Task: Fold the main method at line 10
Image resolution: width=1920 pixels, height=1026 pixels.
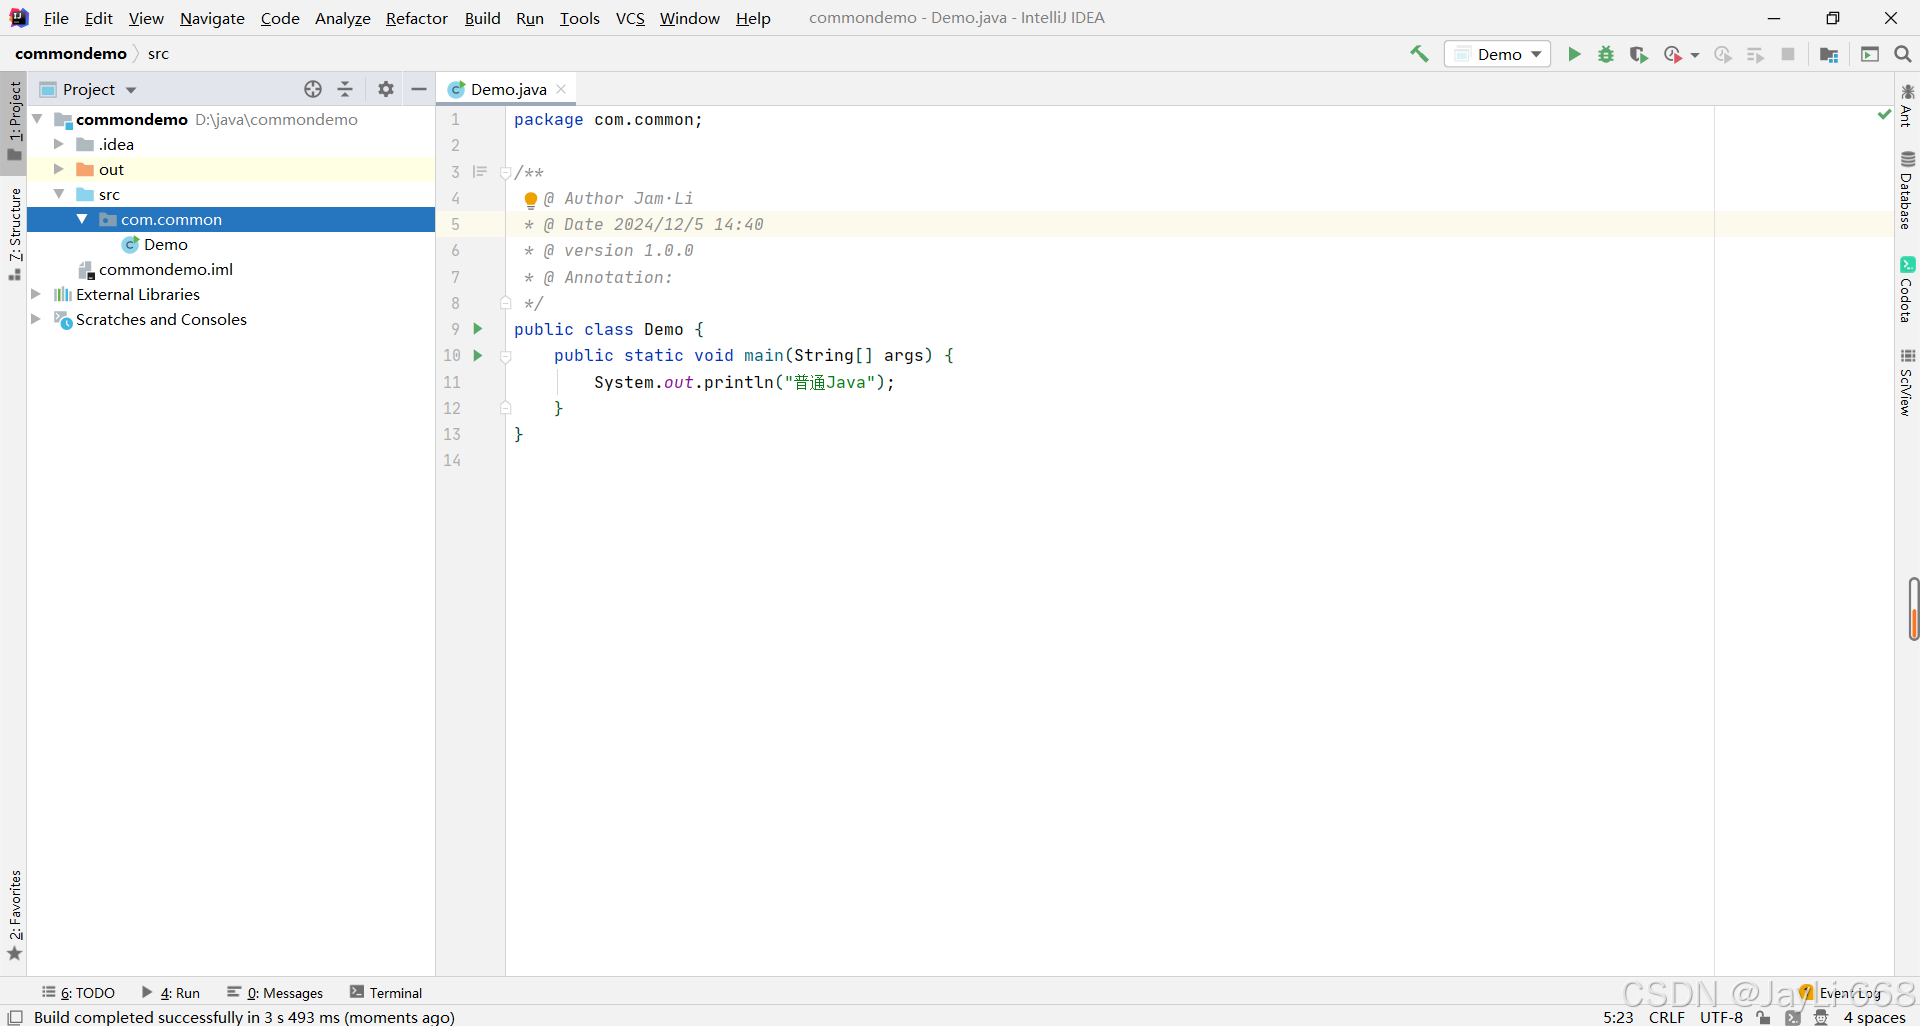Action: click(x=505, y=356)
